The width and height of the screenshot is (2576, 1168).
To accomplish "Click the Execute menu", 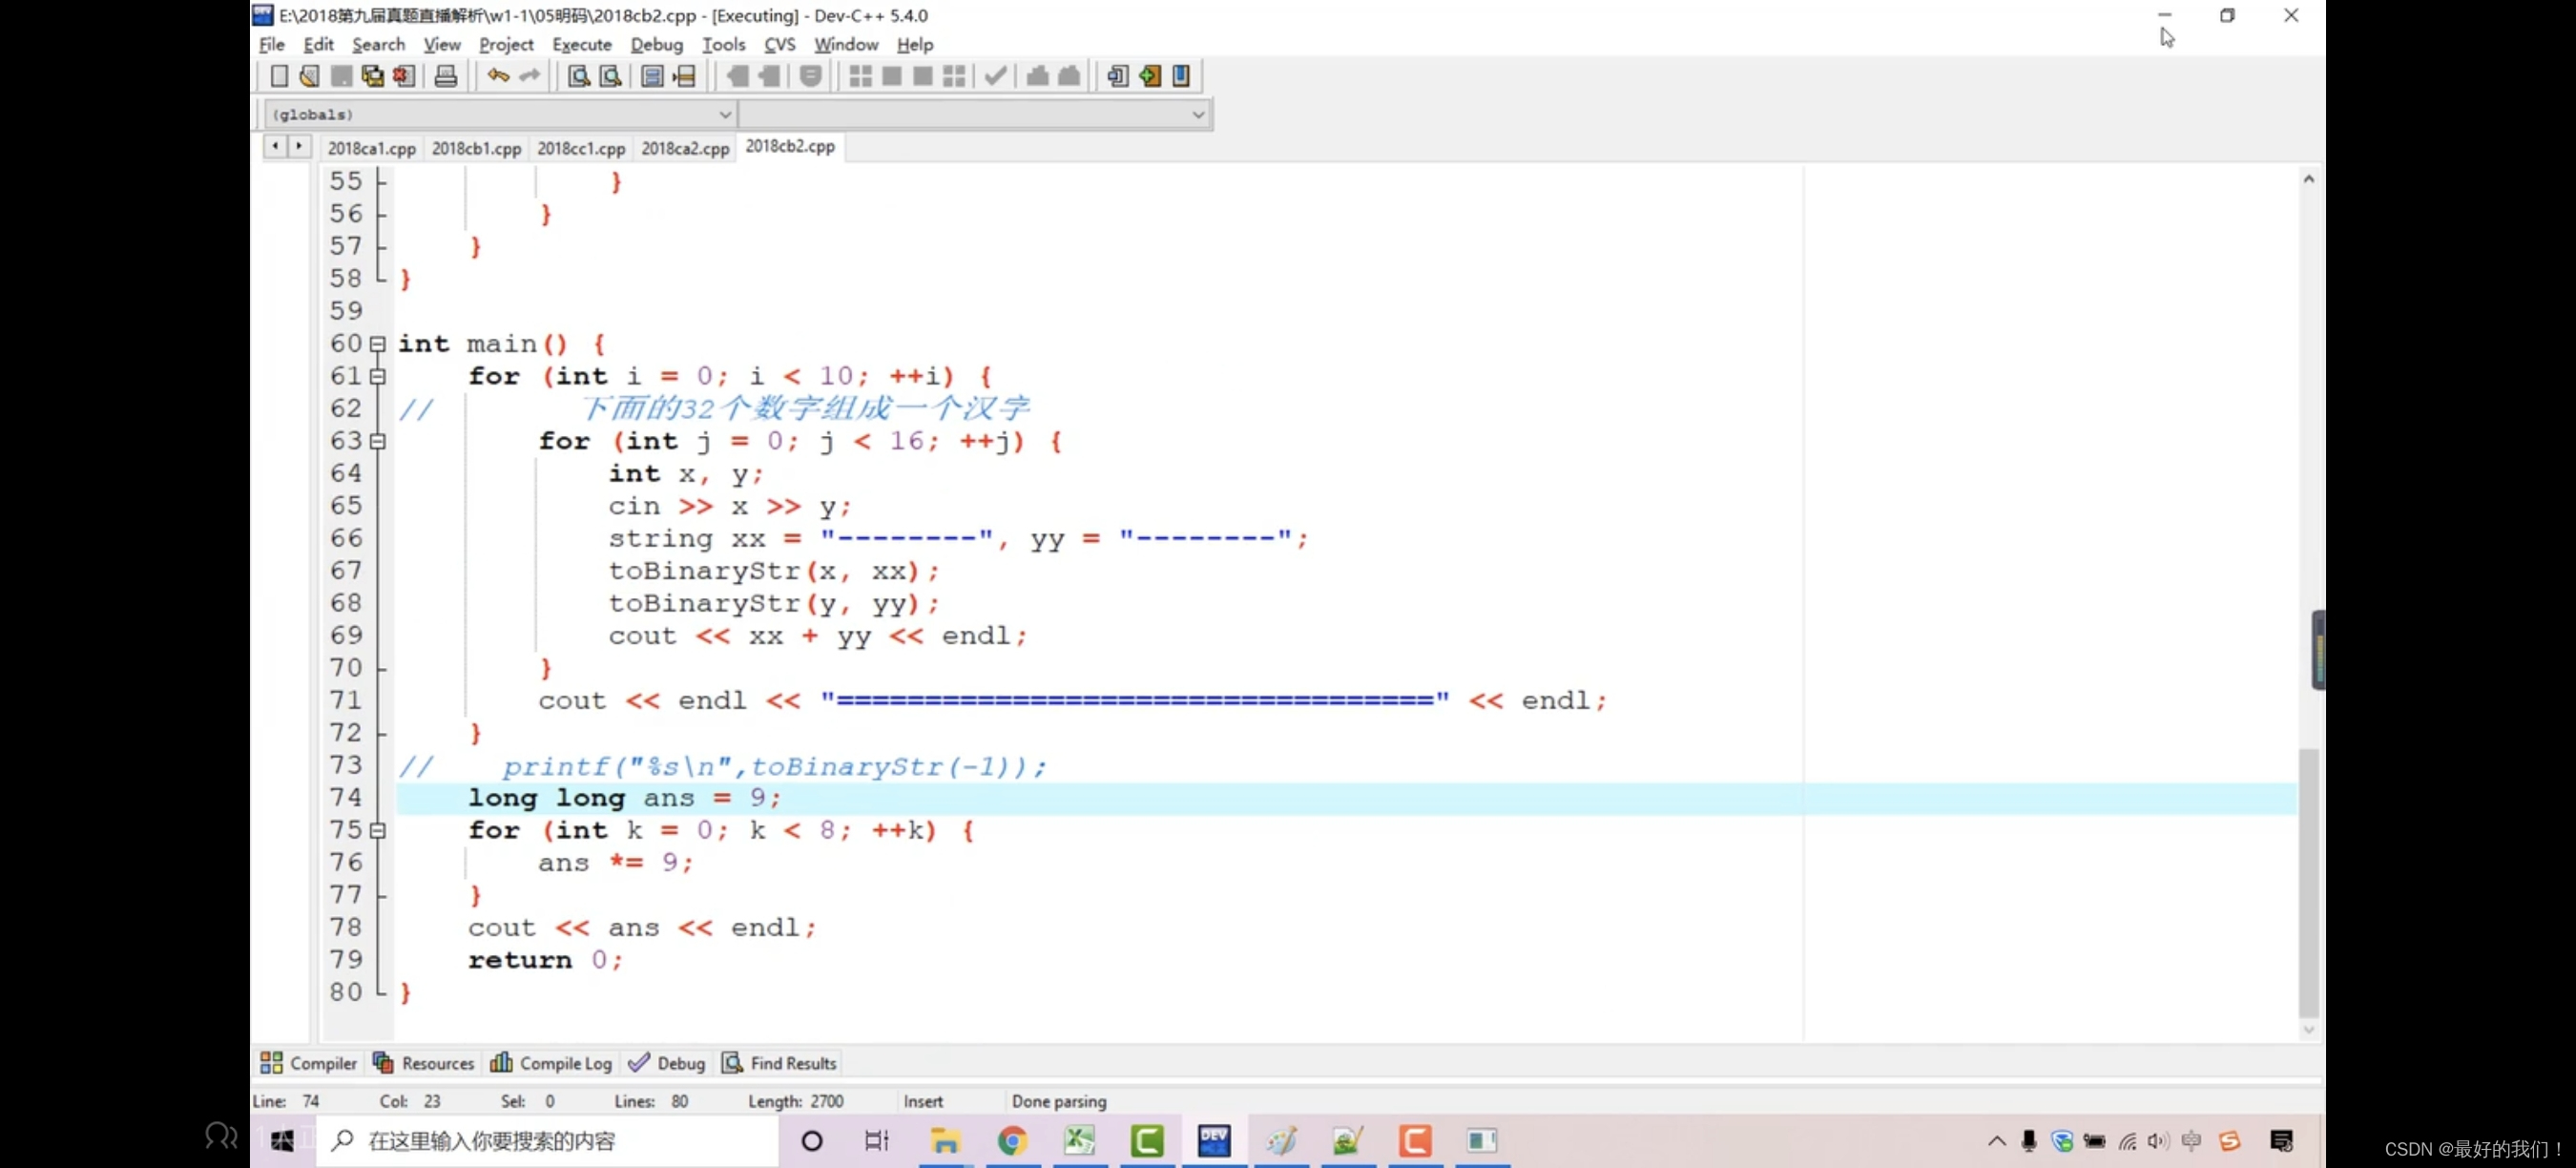I will pos(582,44).
